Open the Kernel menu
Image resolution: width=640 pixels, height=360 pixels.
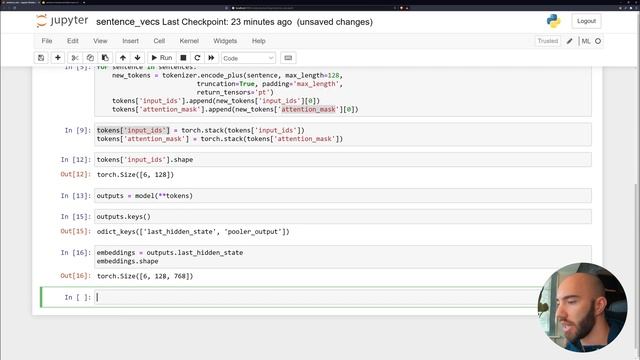(189, 41)
